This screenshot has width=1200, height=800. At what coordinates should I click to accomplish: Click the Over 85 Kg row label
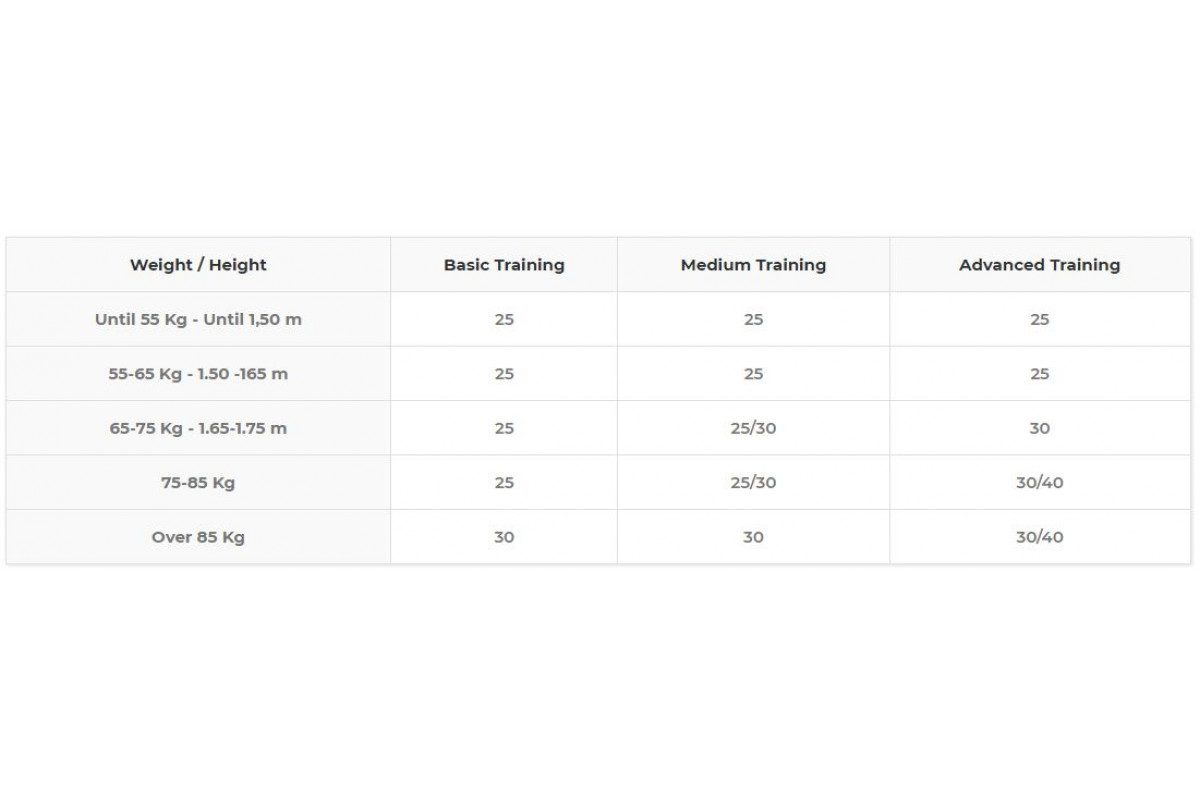tap(198, 537)
